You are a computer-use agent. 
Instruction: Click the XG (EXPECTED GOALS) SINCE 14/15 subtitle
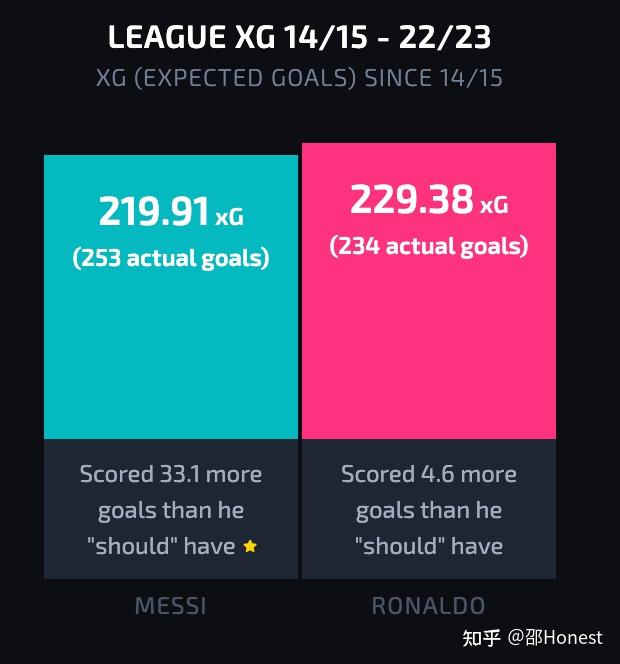pyautogui.click(x=299, y=78)
